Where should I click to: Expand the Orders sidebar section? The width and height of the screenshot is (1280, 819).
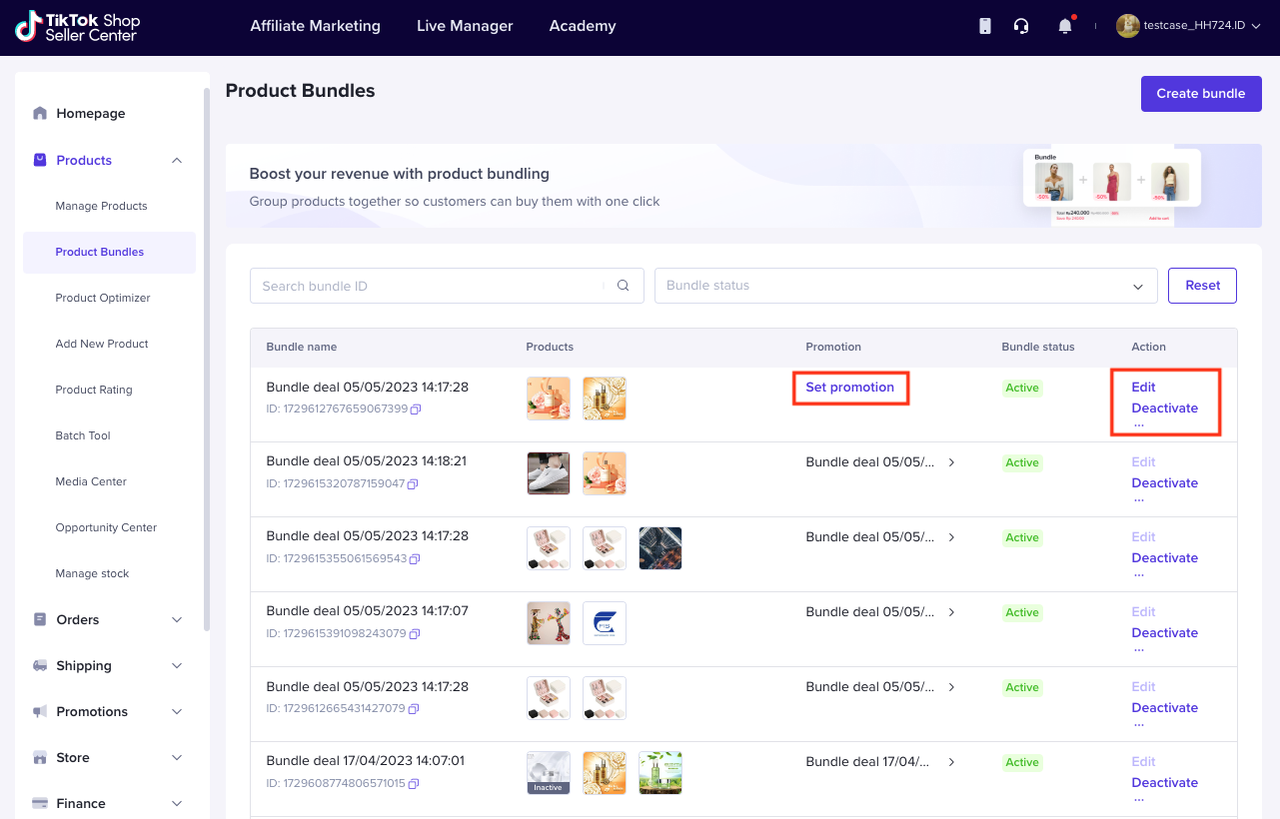pyautogui.click(x=176, y=620)
